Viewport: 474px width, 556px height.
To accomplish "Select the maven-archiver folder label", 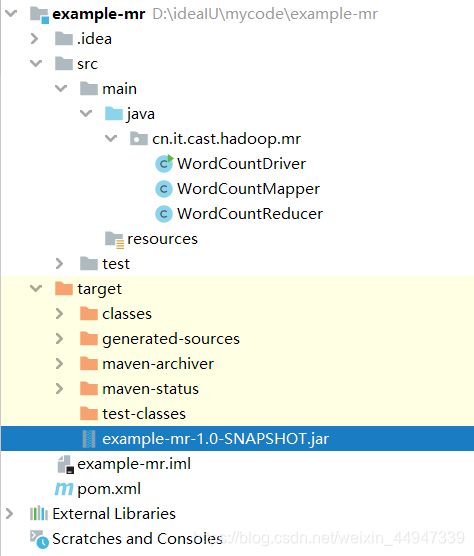I will click(158, 364).
